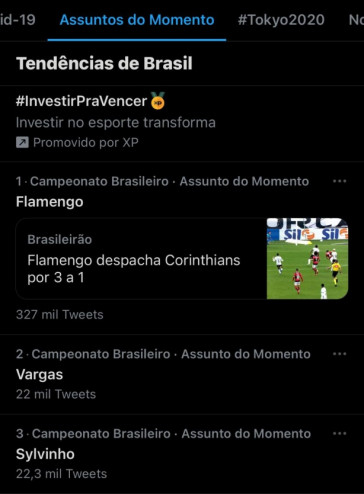Select the cut-off tab after #Tokyo2020
The height and width of the screenshot is (494, 364).
[x=356, y=20]
